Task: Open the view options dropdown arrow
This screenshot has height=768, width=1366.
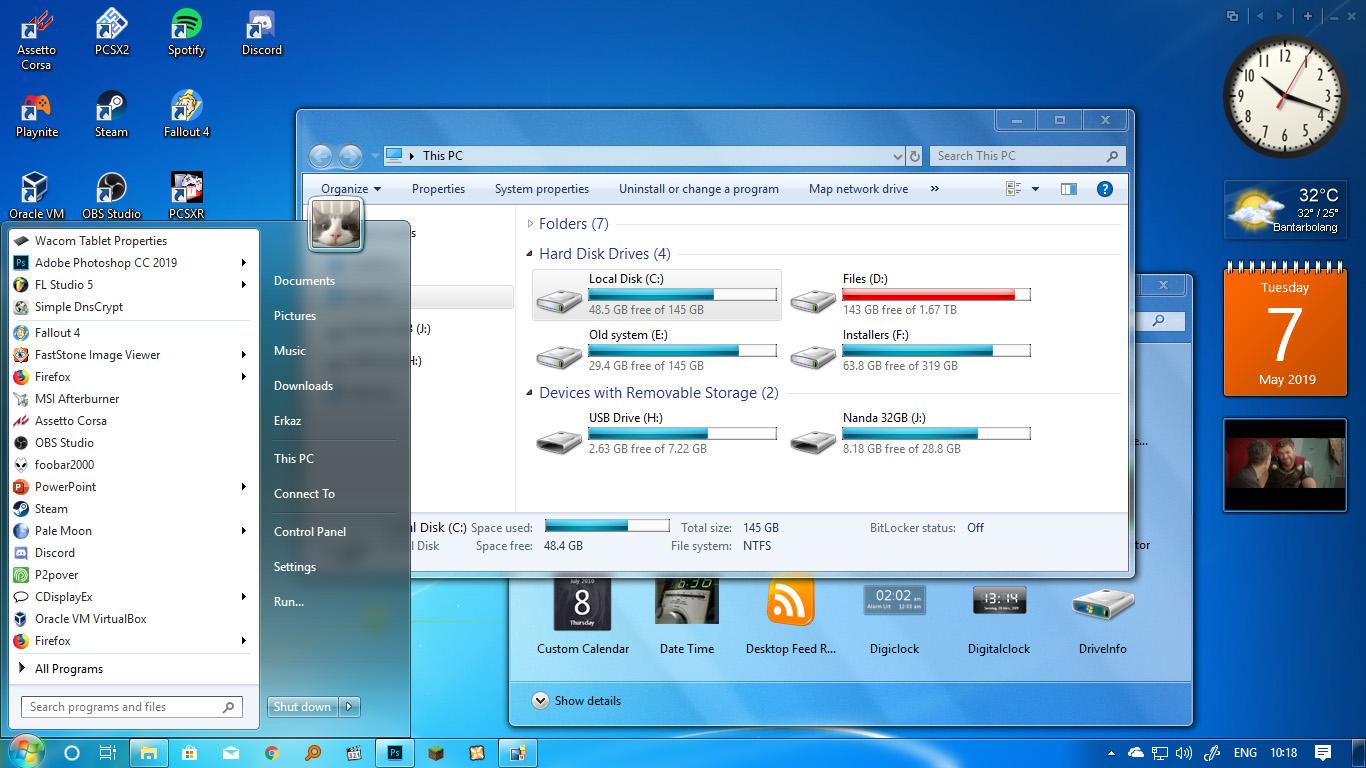Action: click(x=1035, y=189)
